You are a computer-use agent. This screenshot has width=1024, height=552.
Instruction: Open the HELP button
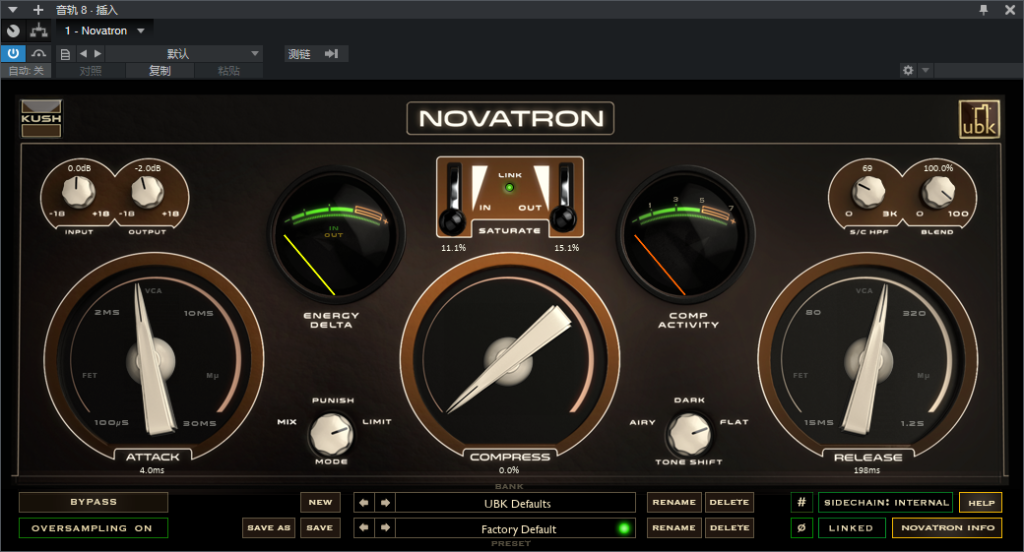[980, 502]
